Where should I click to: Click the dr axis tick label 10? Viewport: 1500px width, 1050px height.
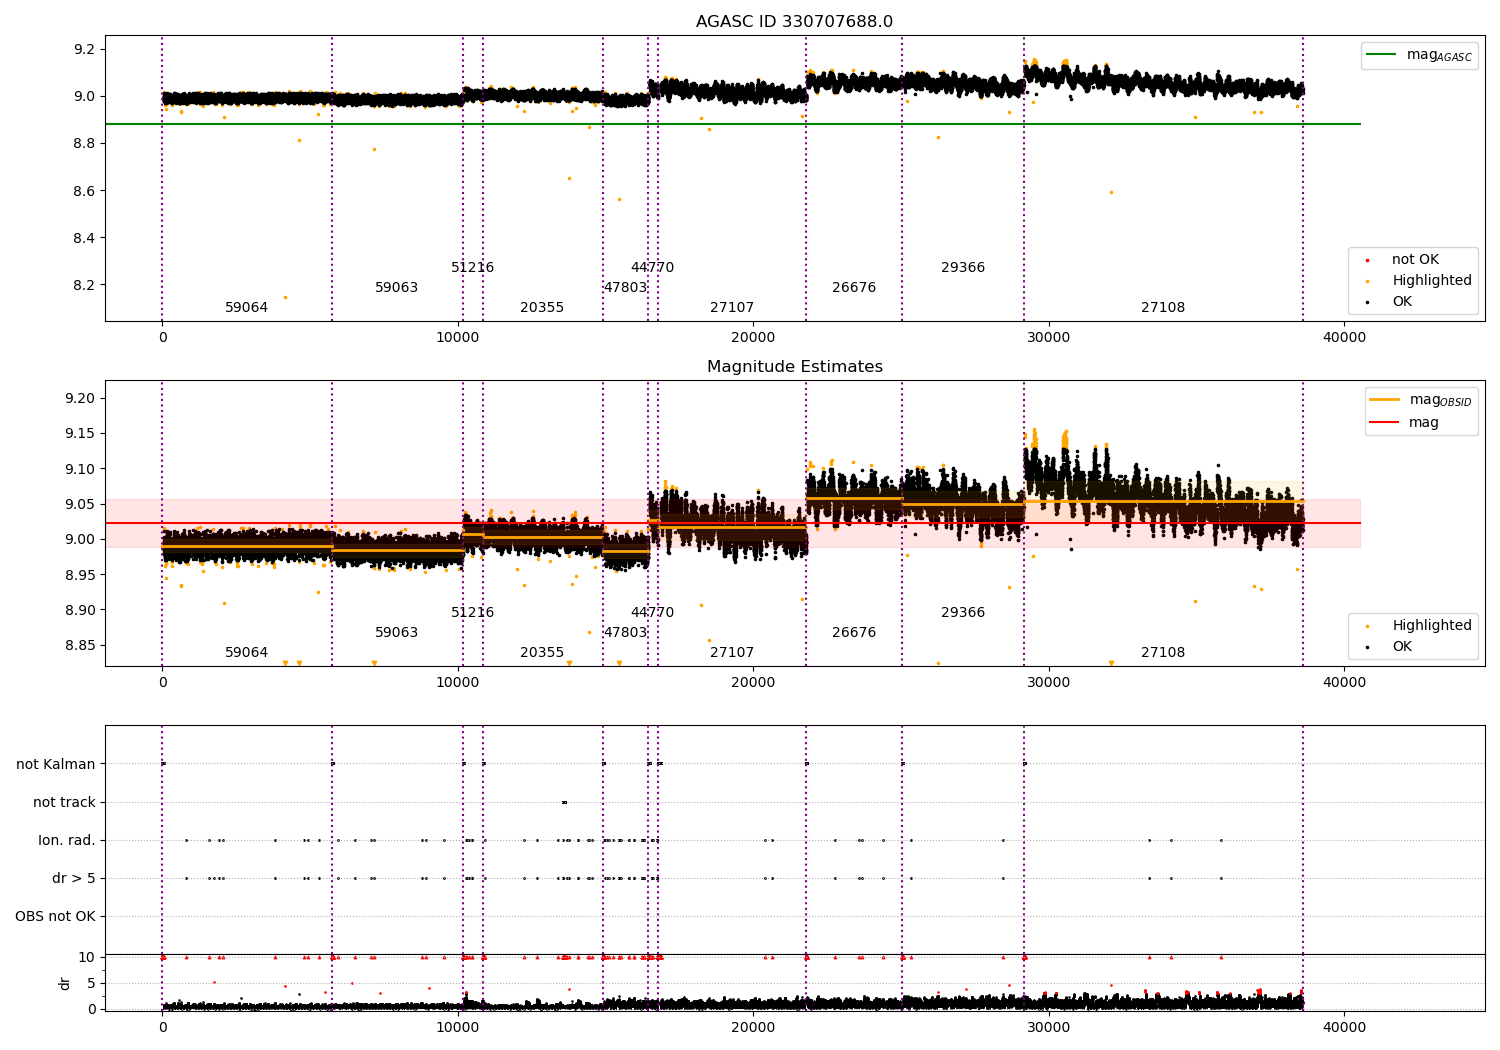click(x=87, y=958)
